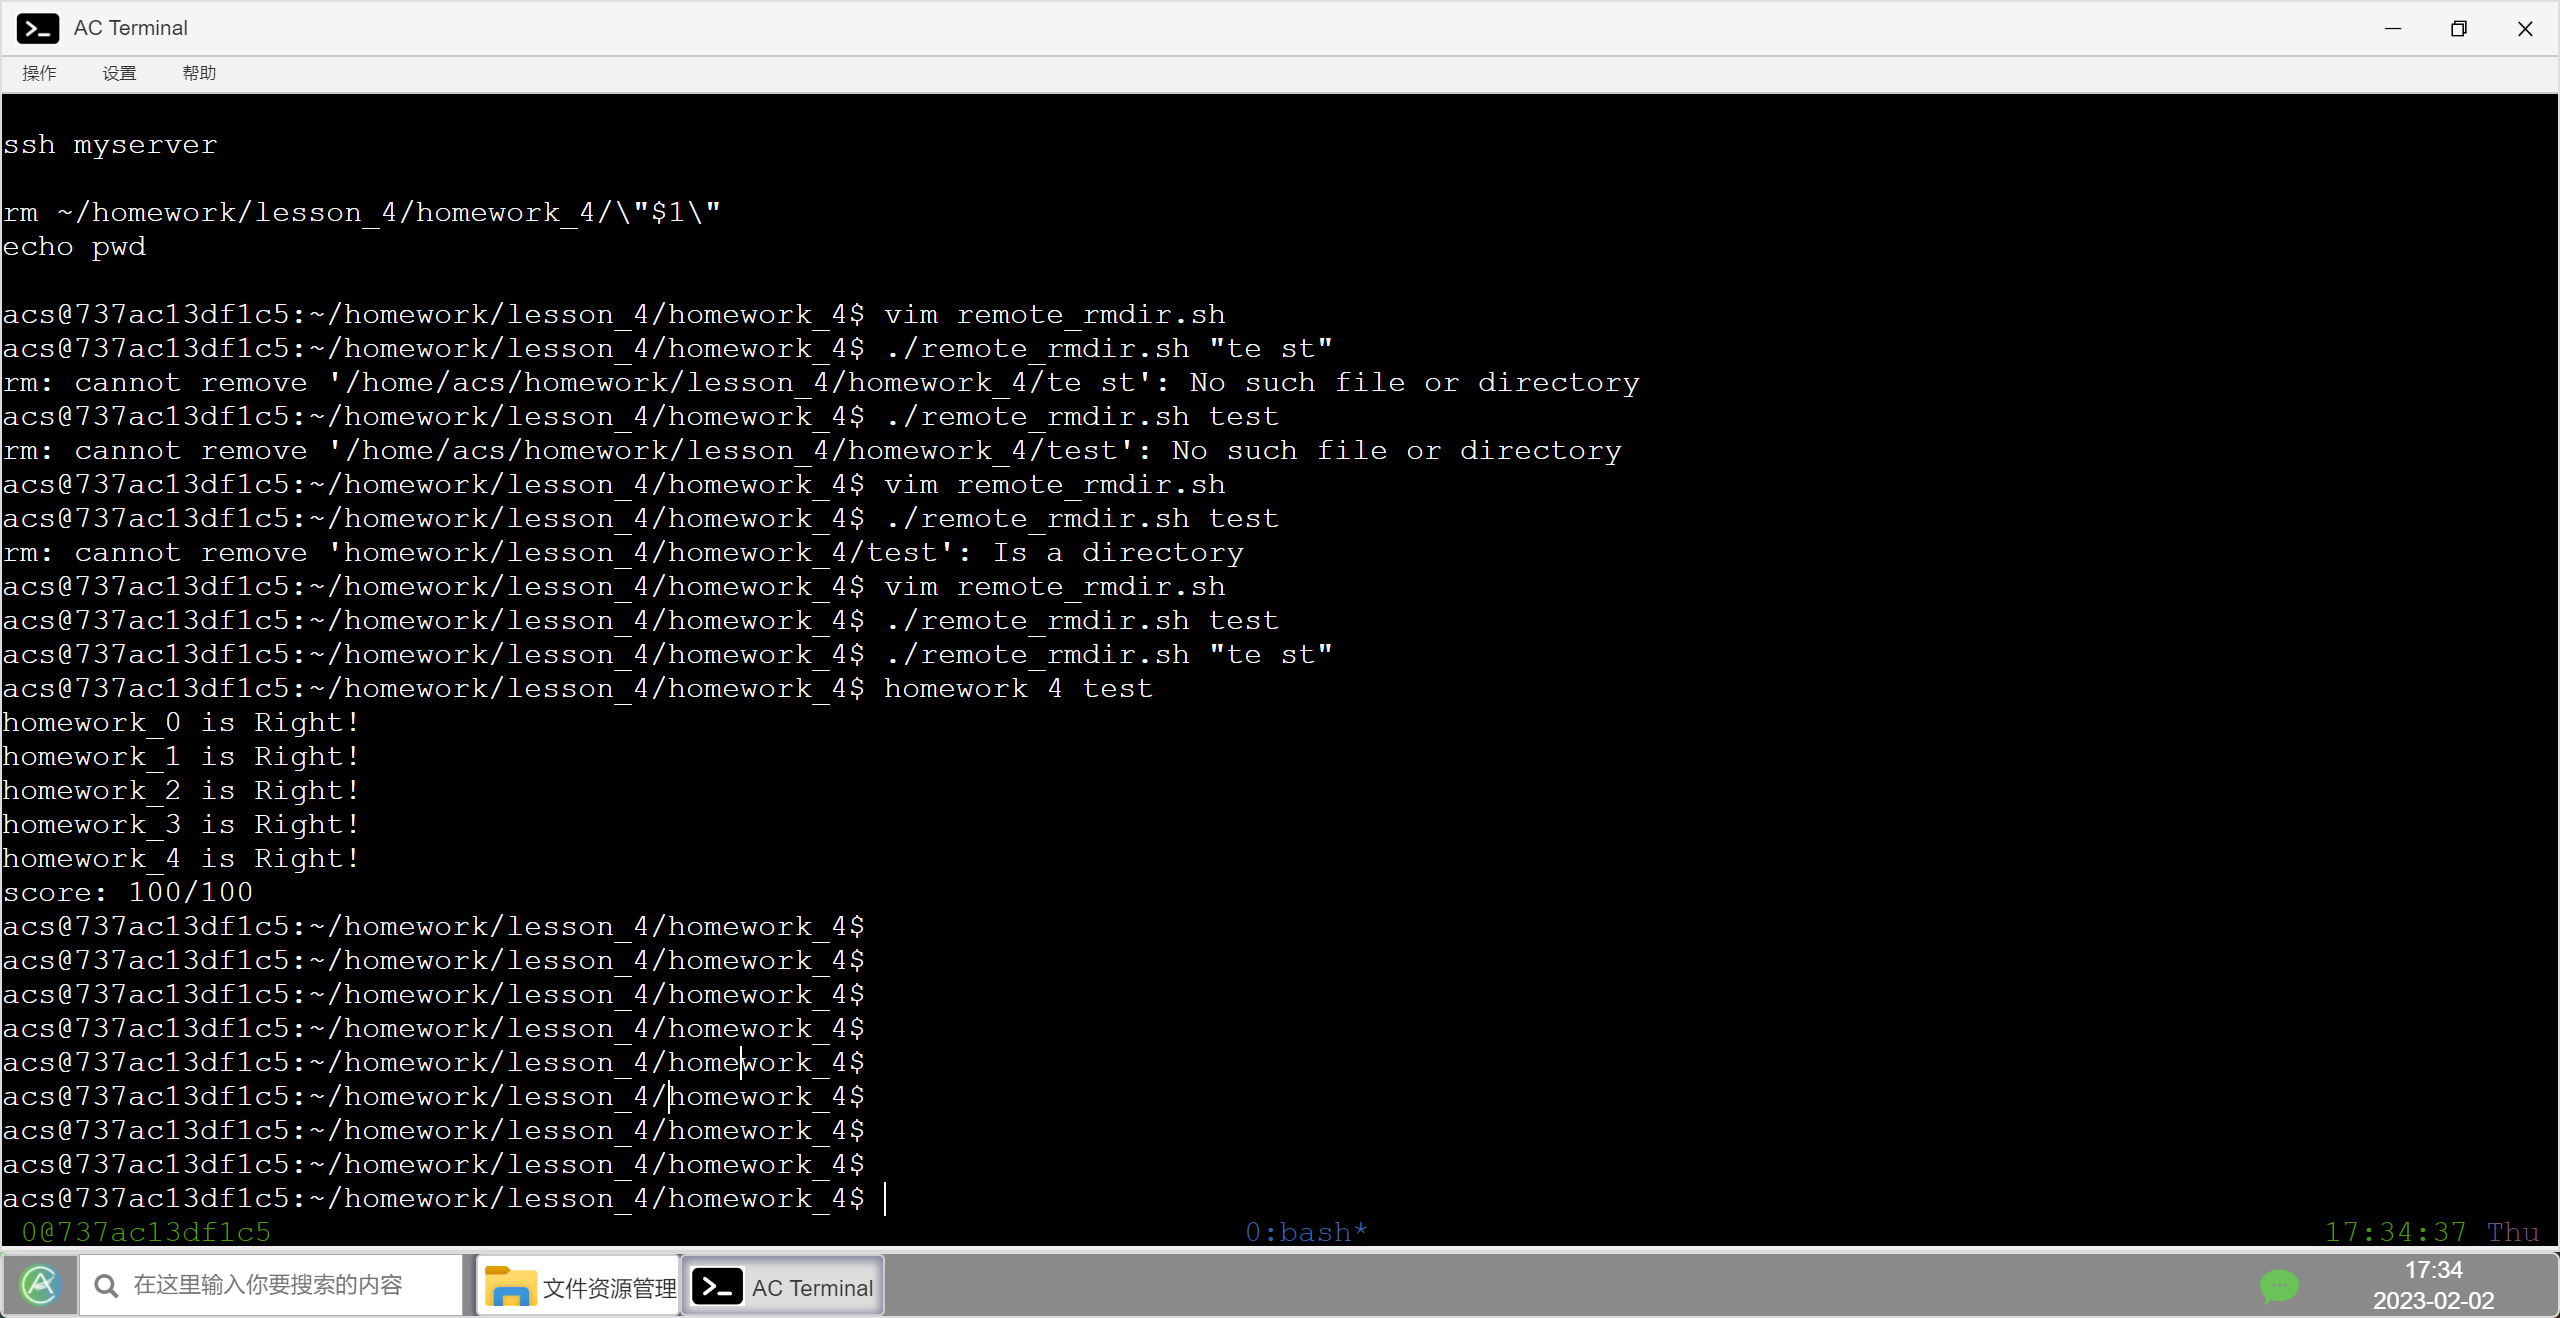Focus the taskbar search input field

(x=268, y=1285)
